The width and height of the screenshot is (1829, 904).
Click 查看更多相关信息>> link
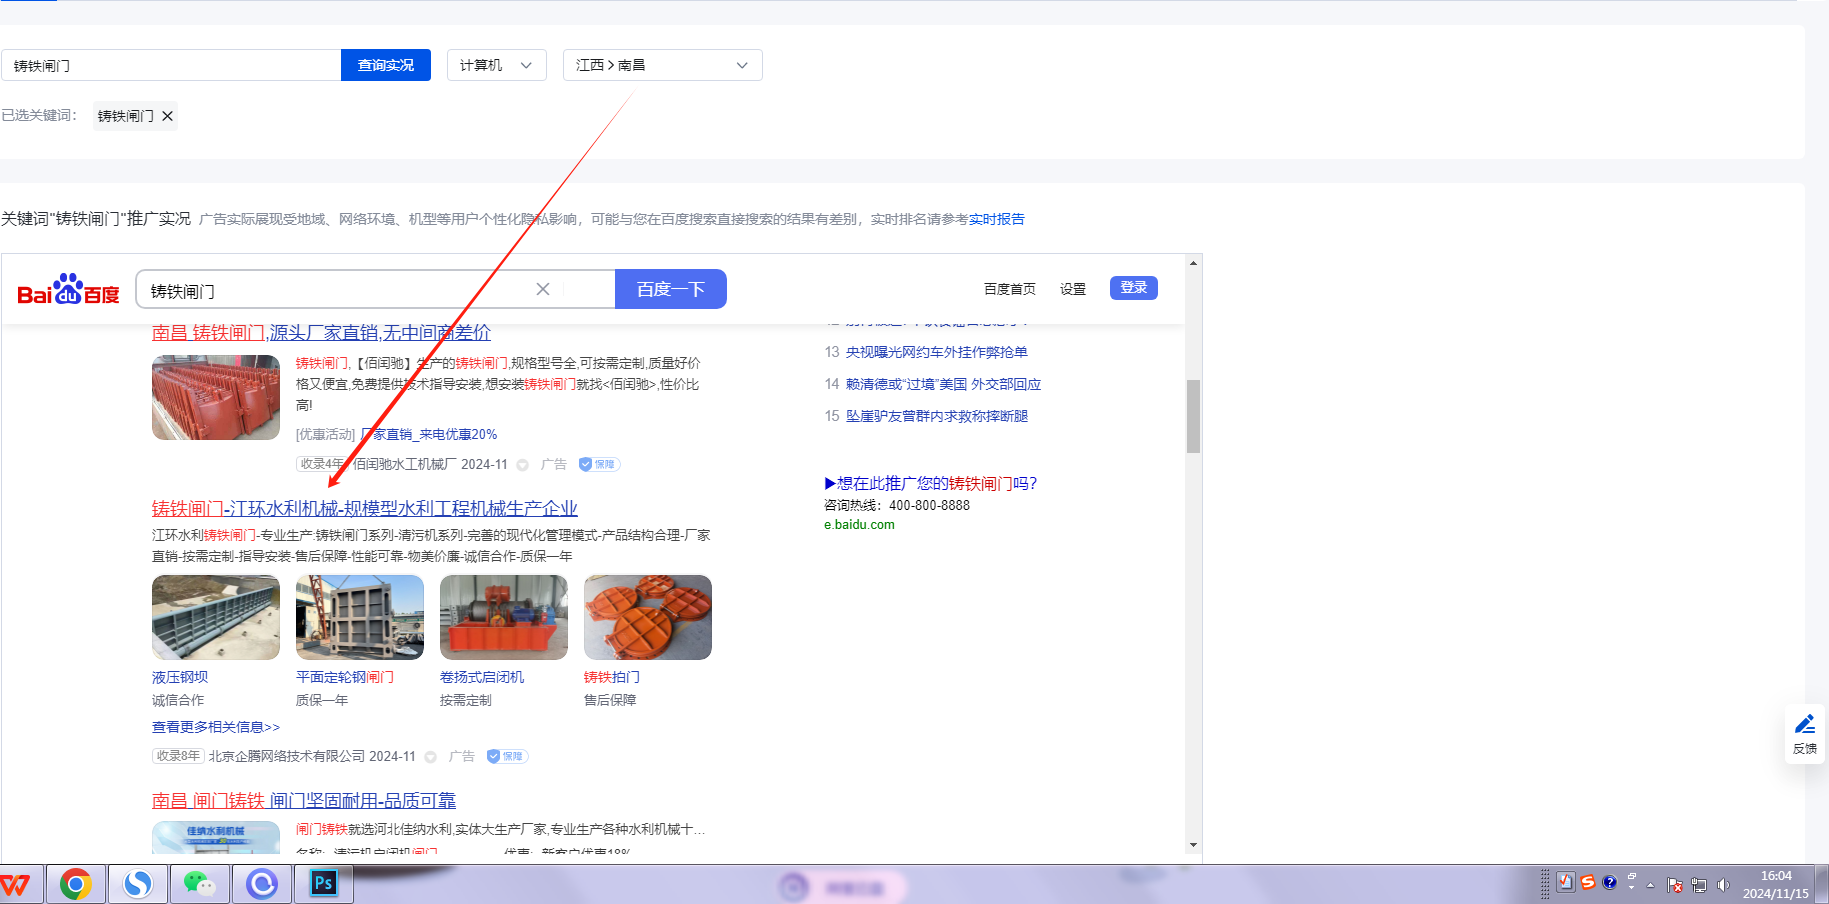pyautogui.click(x=216, y=727)
